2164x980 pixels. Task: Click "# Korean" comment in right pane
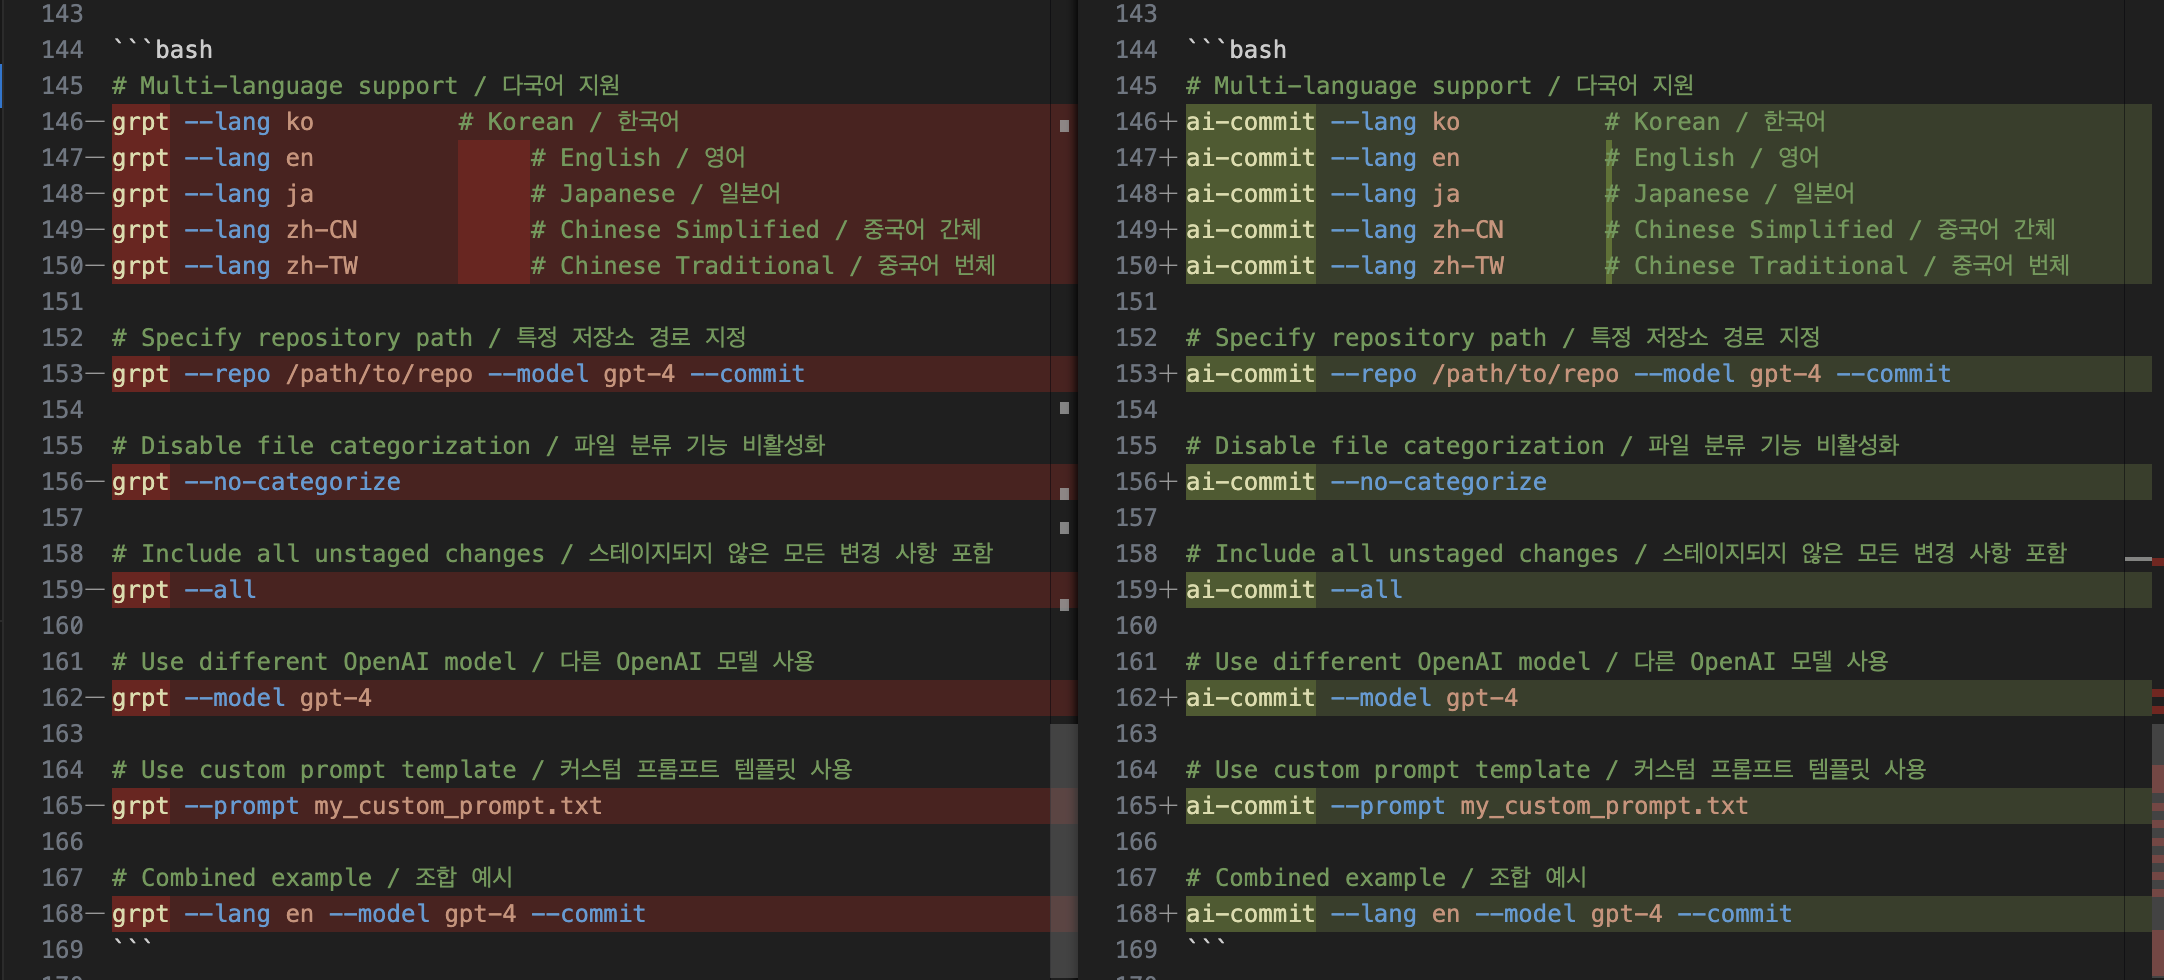[1662, 122]
